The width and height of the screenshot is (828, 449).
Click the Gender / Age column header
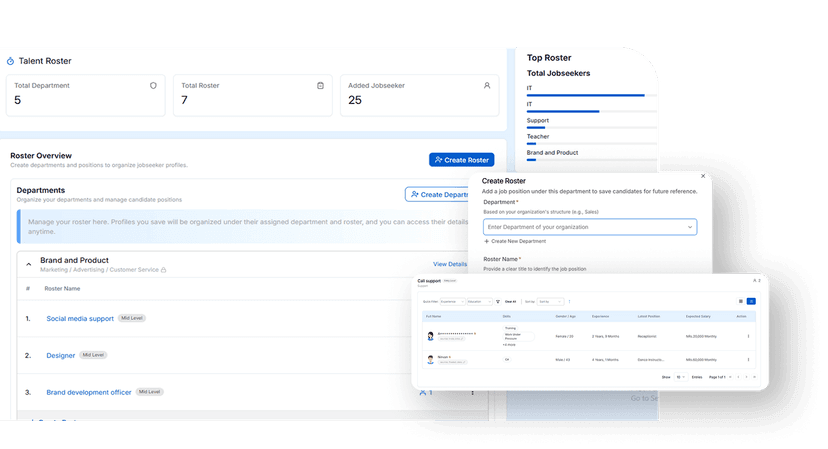566,316
